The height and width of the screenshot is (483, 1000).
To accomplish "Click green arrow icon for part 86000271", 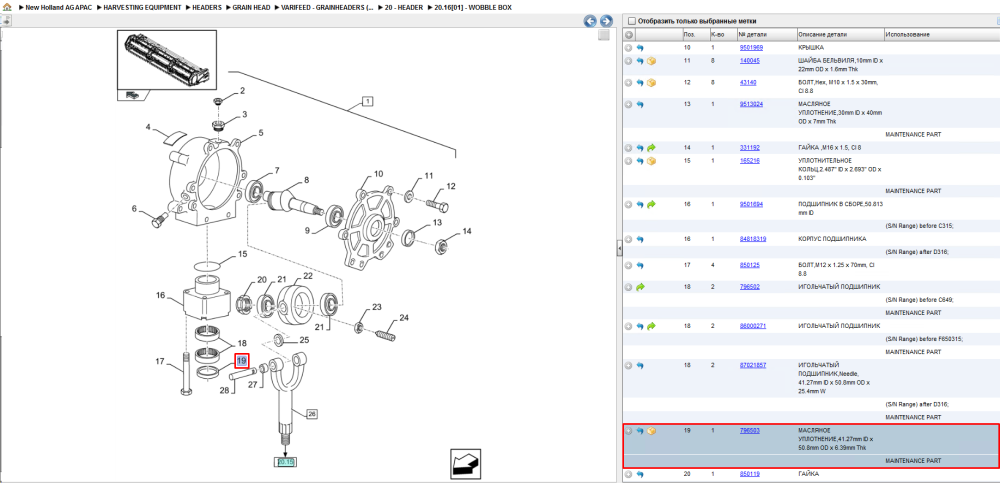I will [x=652, y=327].
